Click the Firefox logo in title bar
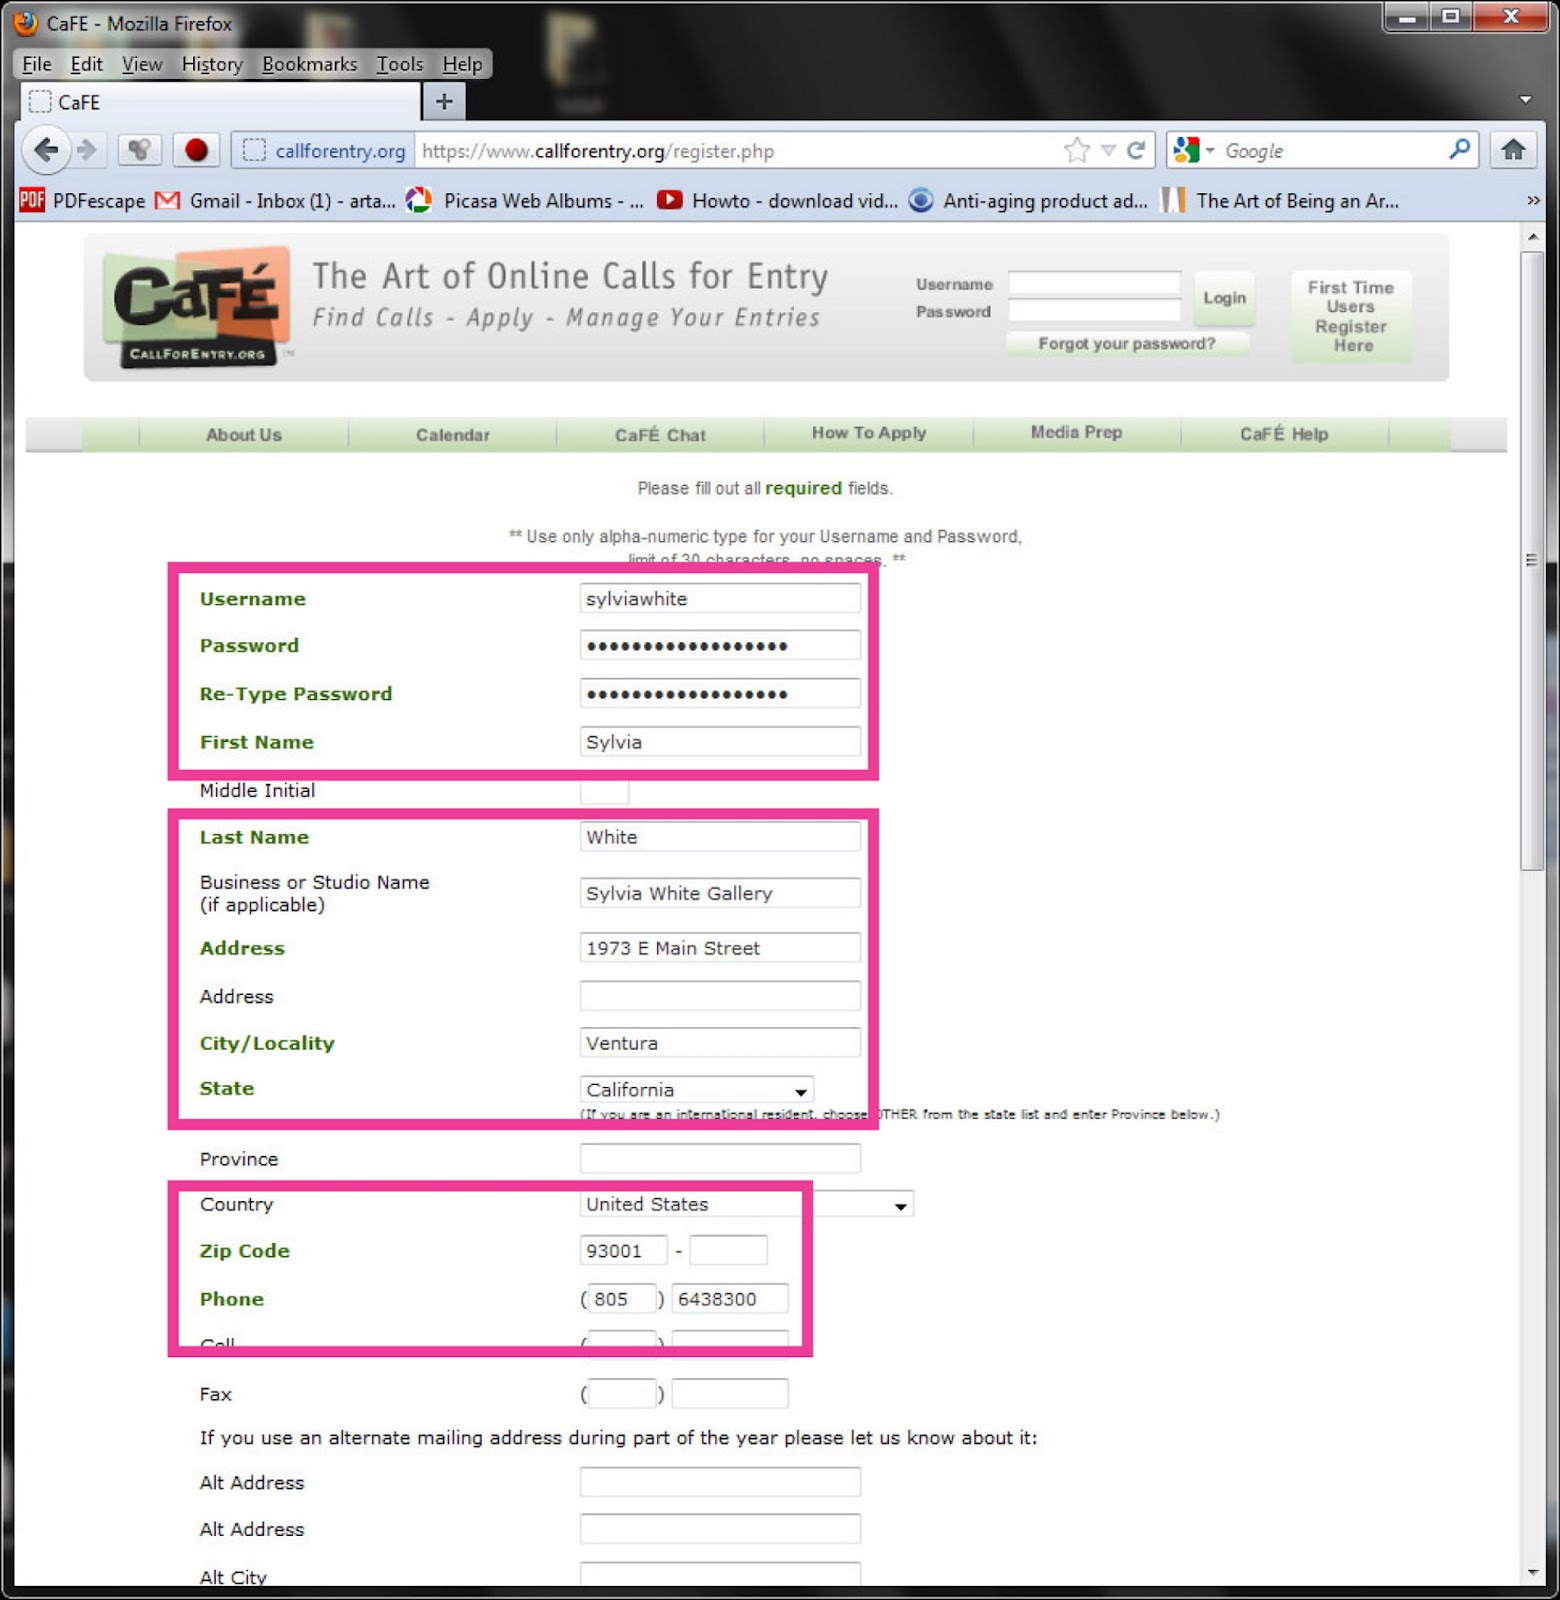This screenshot has height=1600, width=1560. (x=26, y=22)
